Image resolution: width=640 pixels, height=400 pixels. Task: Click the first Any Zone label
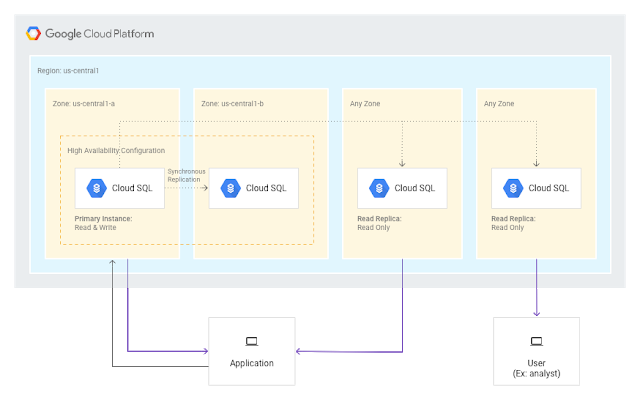coord(365,104)
